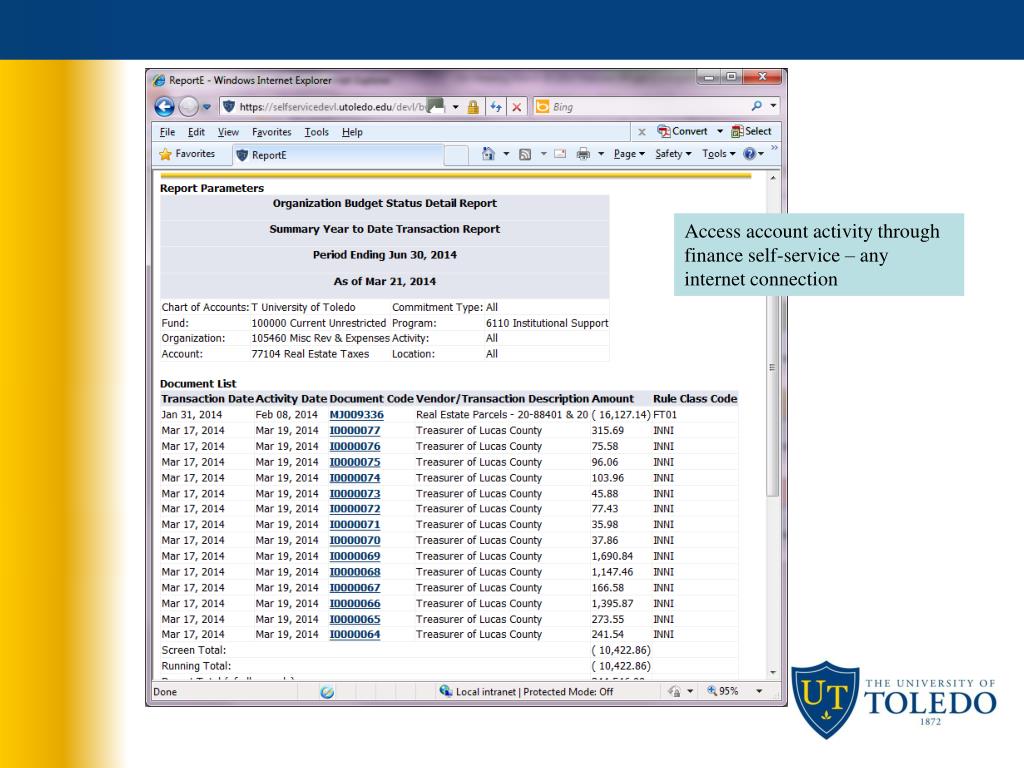Click the Read Mail envelope icon

(560, 154)
